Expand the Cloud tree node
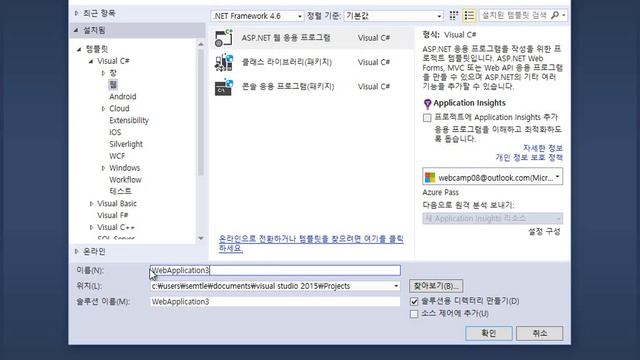This screenshot has width=640, height=360. pos(103,109)
